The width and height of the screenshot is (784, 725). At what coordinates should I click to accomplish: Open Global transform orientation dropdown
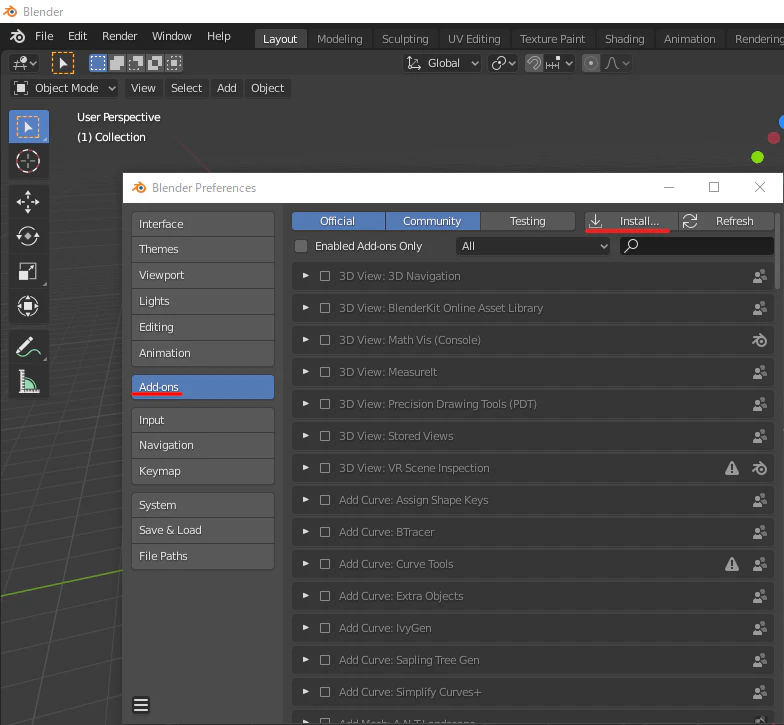[x=442, y=64]
